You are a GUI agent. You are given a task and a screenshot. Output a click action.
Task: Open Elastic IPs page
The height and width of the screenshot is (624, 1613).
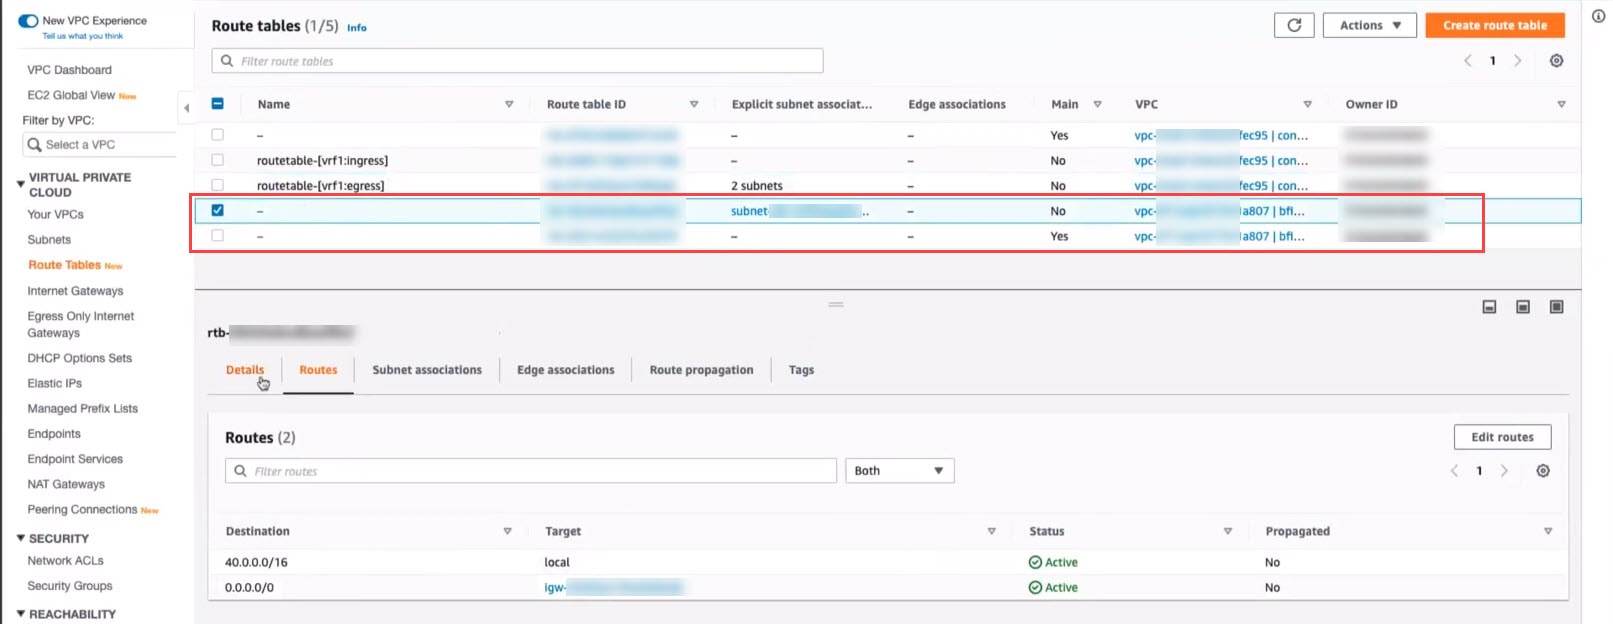pyautogui.click(x=55, y=383)
